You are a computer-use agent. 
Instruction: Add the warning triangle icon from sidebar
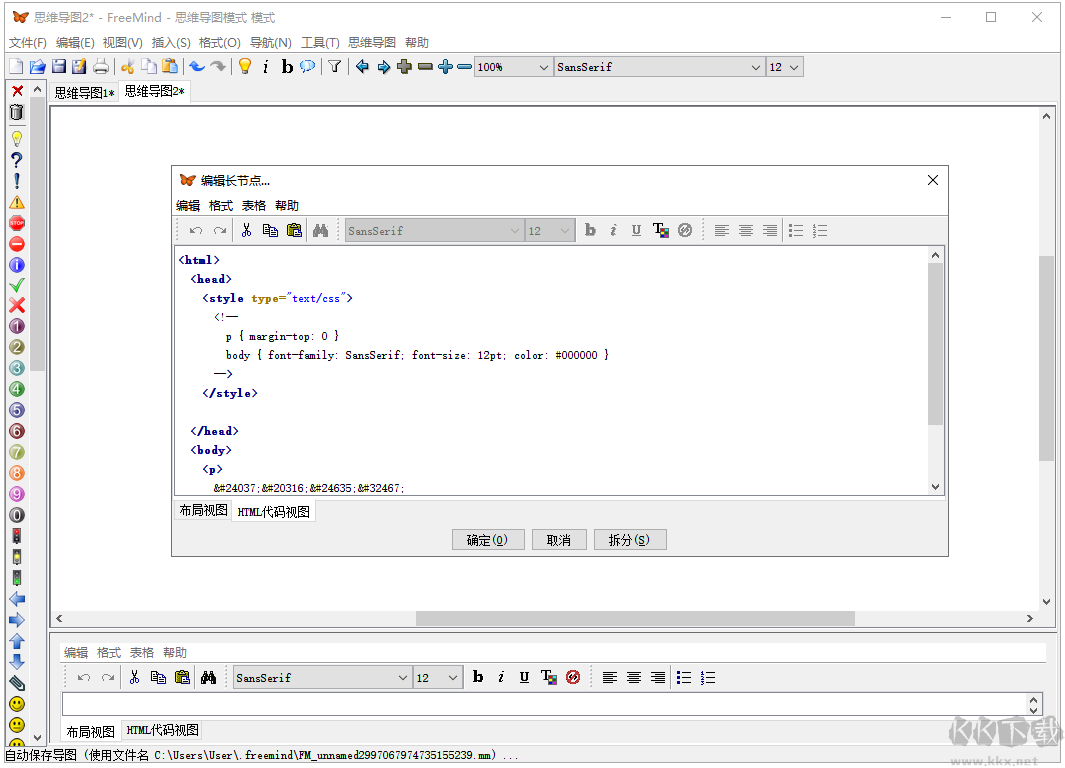click(x=17, y=202)
